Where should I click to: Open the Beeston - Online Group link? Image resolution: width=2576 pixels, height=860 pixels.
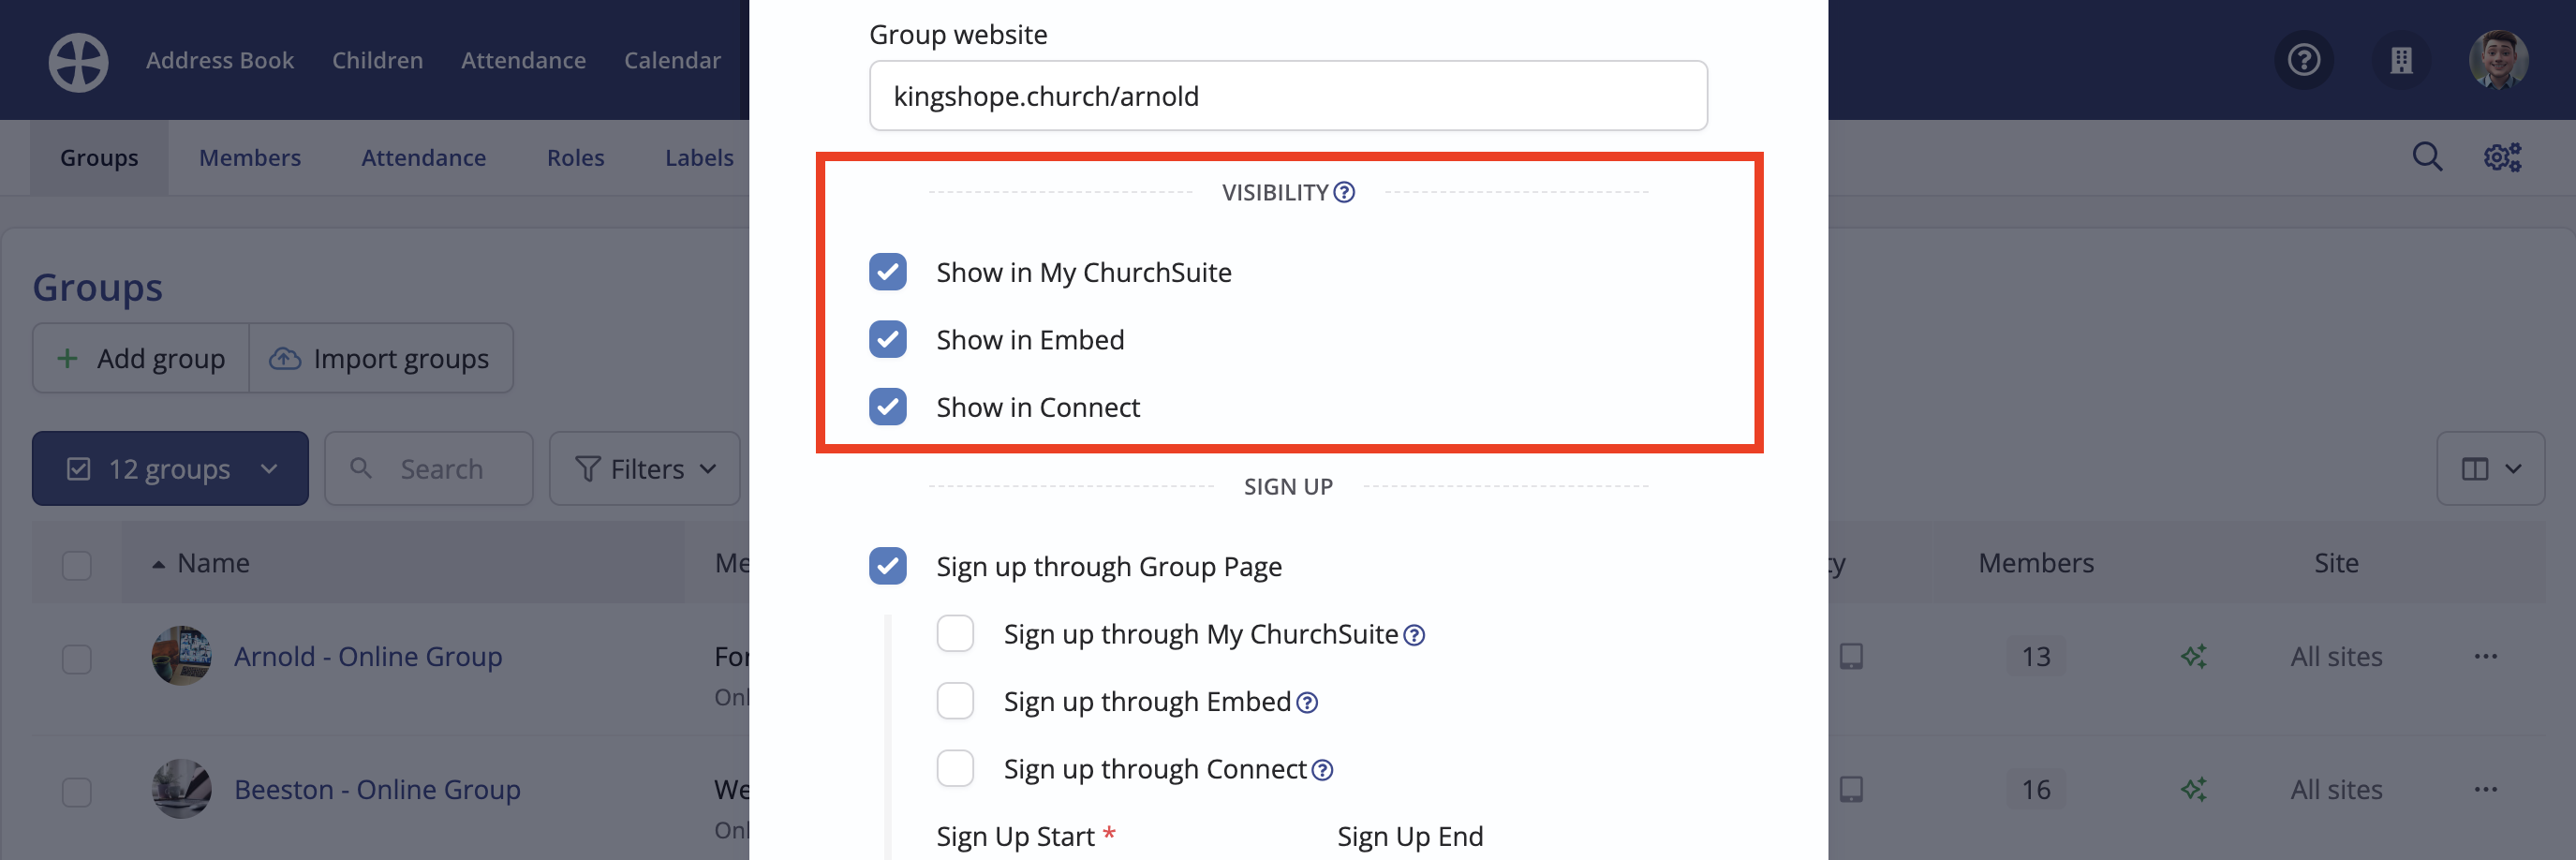377,789
